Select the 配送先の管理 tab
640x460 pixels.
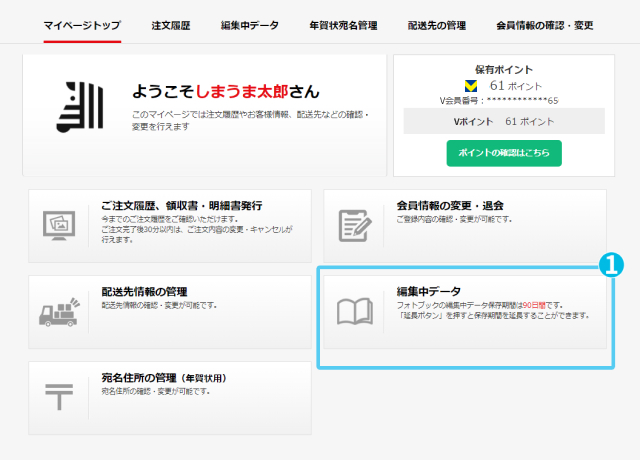[437, 25]
